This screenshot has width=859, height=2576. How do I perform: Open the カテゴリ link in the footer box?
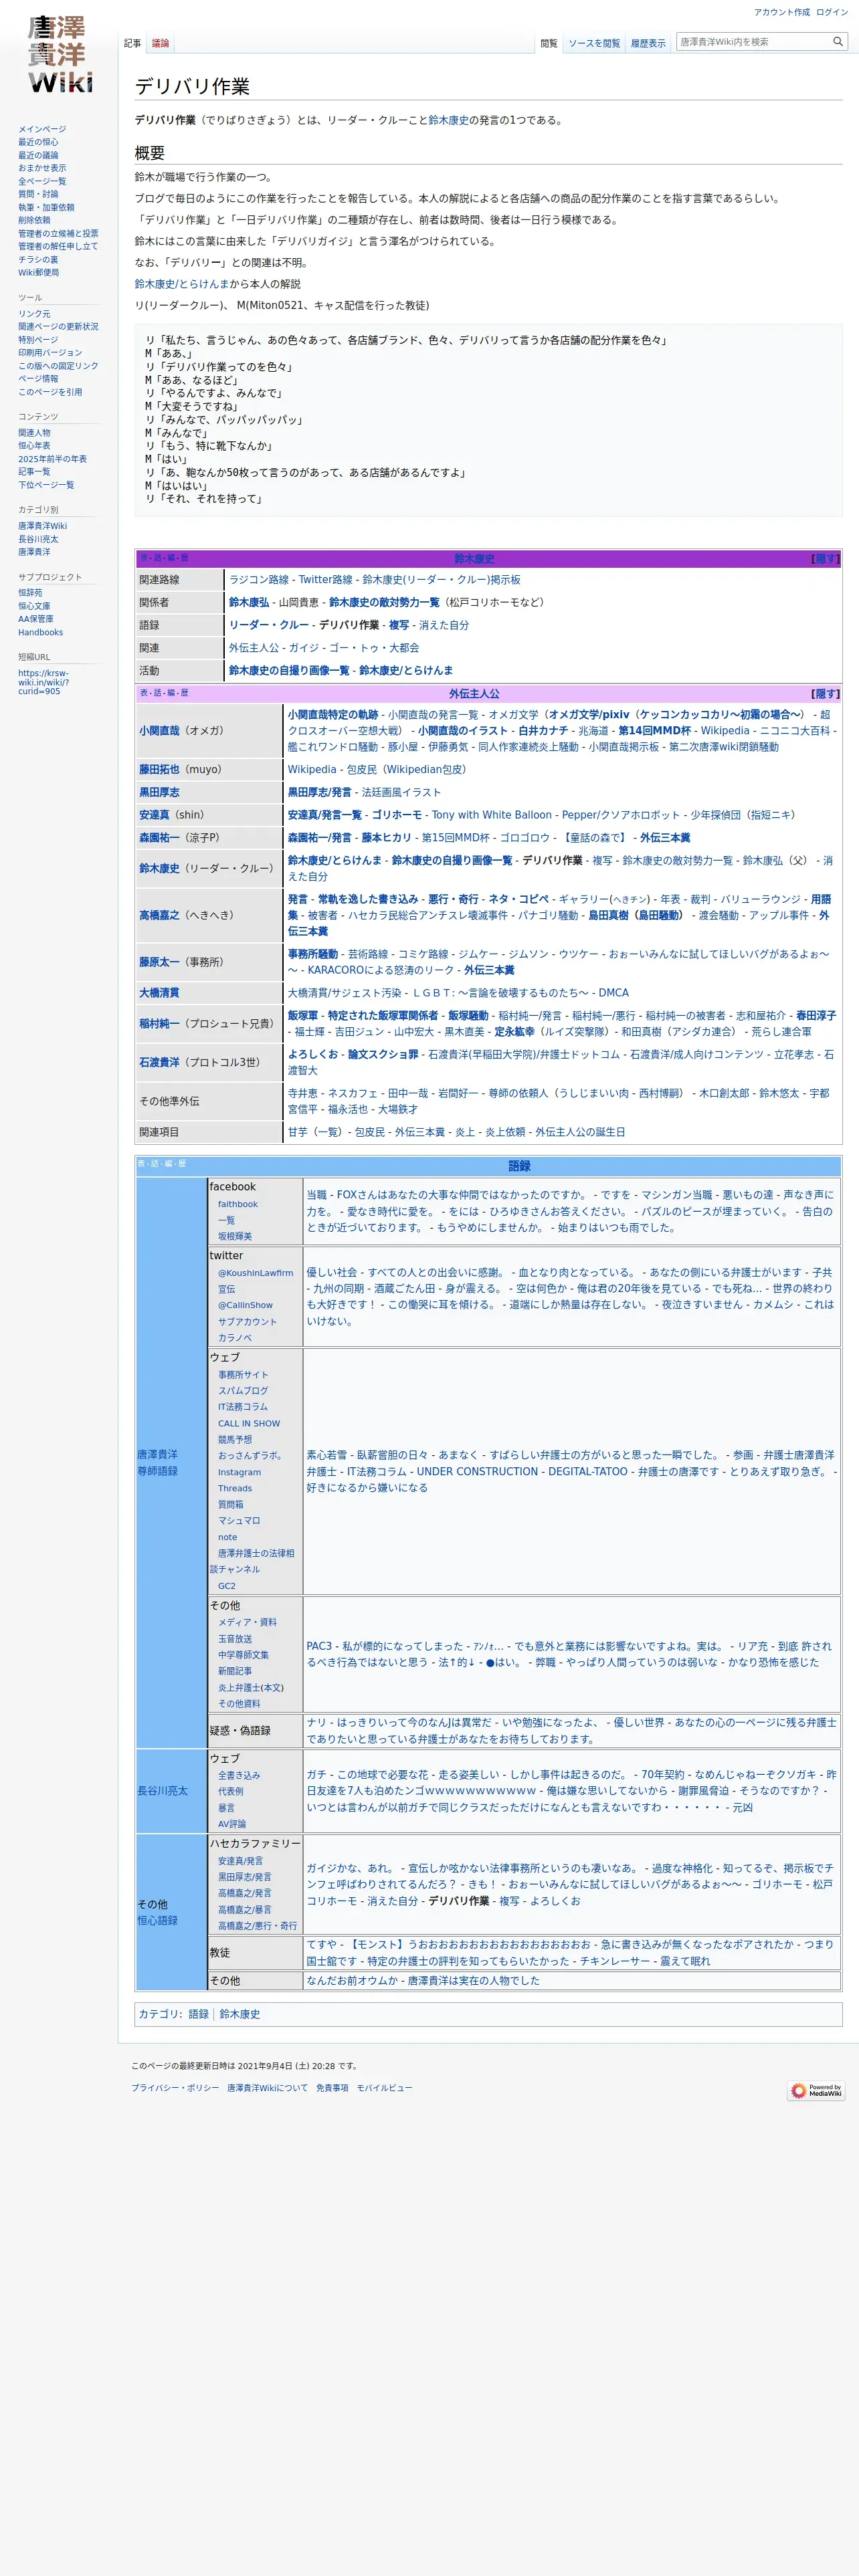tap(159, 2014)
